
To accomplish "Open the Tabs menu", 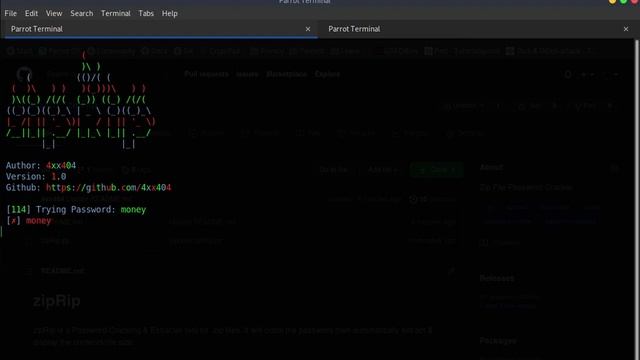I will [146, 13].
